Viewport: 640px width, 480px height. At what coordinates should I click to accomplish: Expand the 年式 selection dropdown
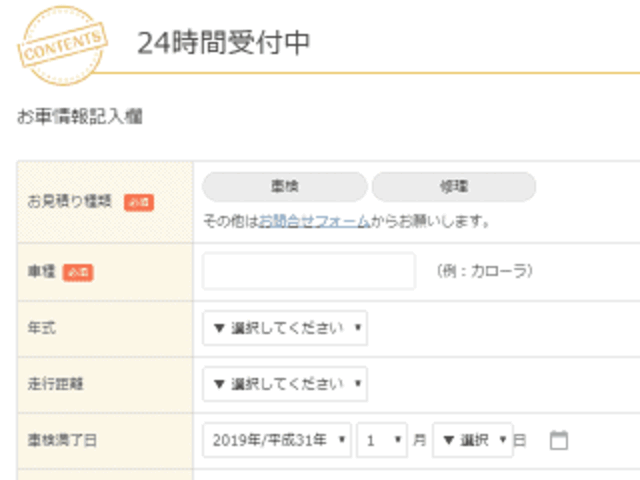pos(285,328)
